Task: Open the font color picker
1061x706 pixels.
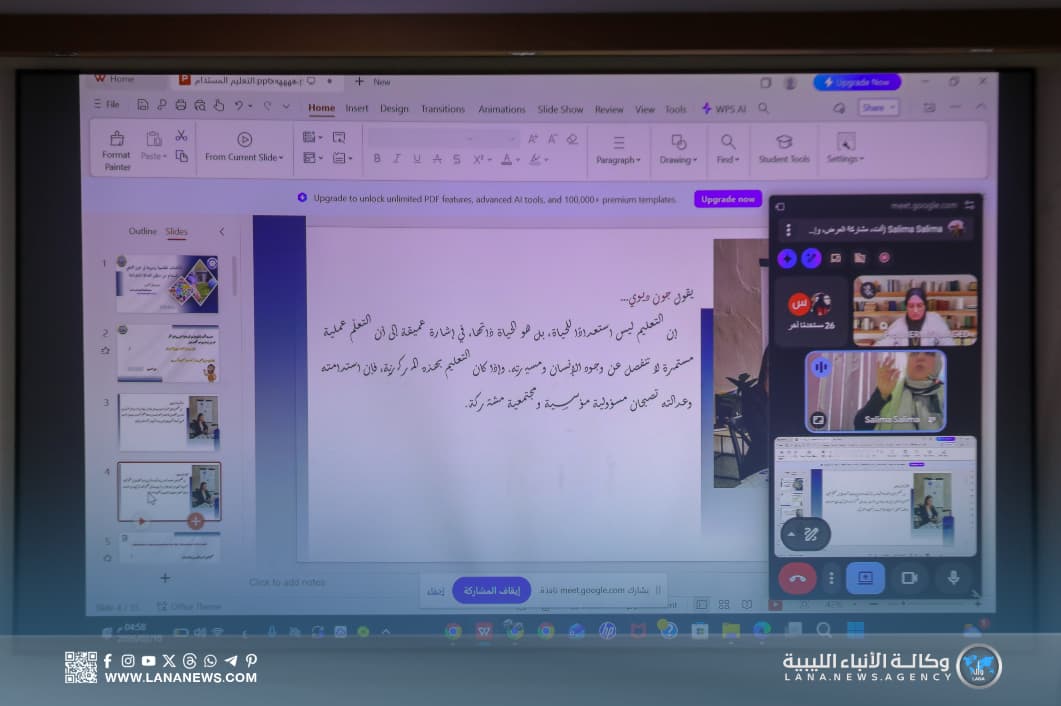Action: [508, 159]
